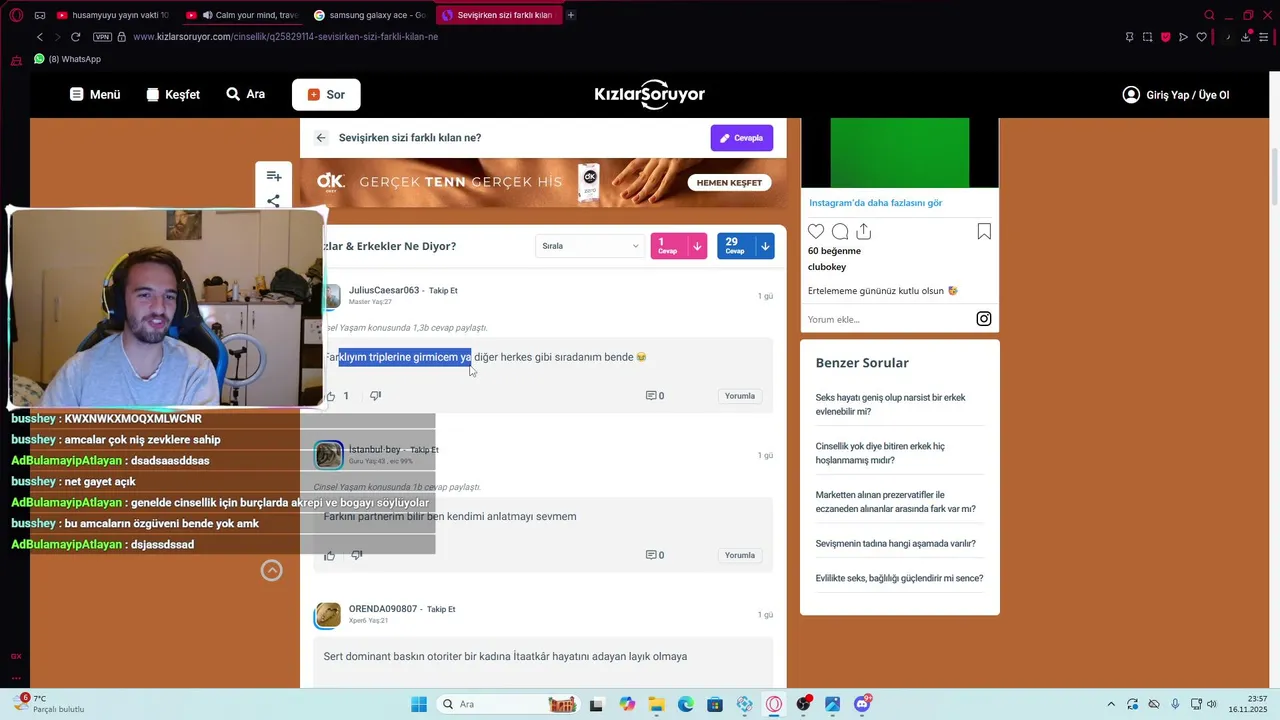Screen dimensions: 1280x720
Task: Open the WhatsApp bookmark
Action: pyautogui.click(x=67, y=59)
